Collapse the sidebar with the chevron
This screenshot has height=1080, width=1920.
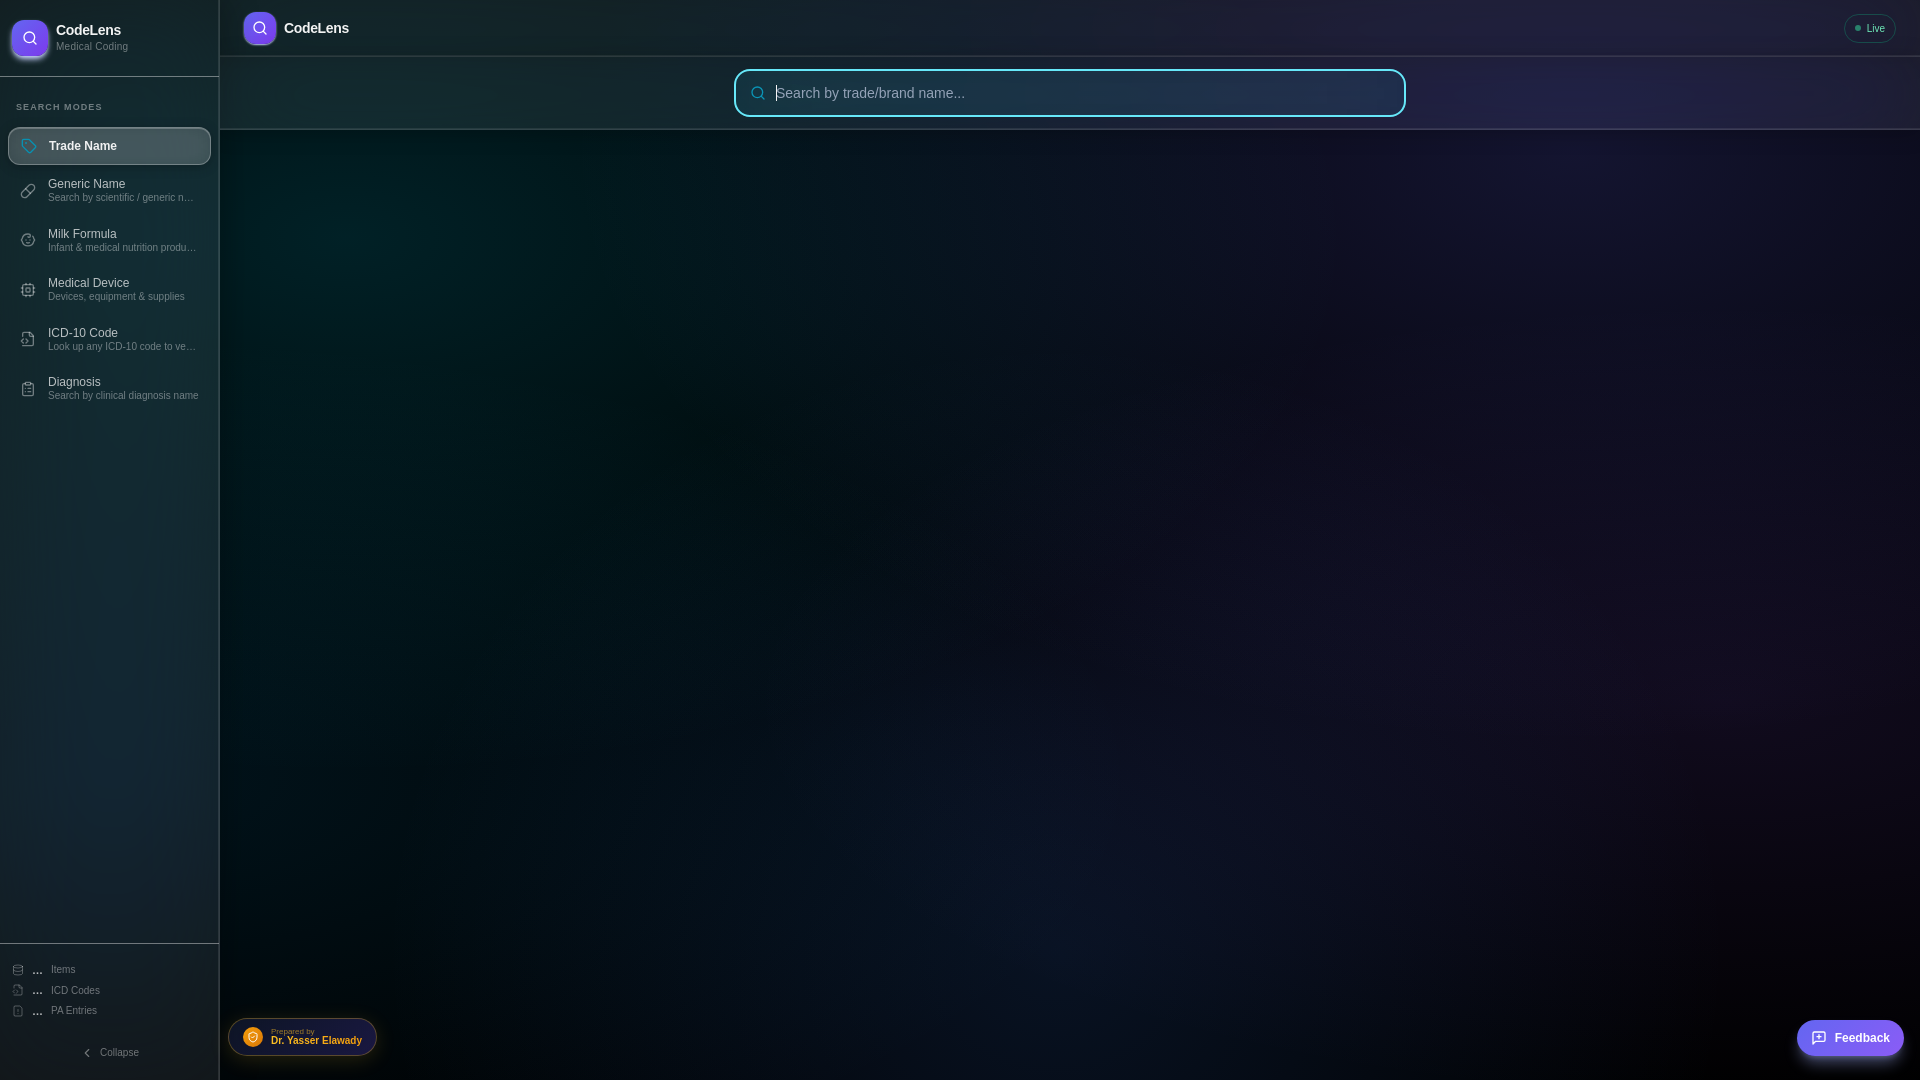pos(87,1053)
